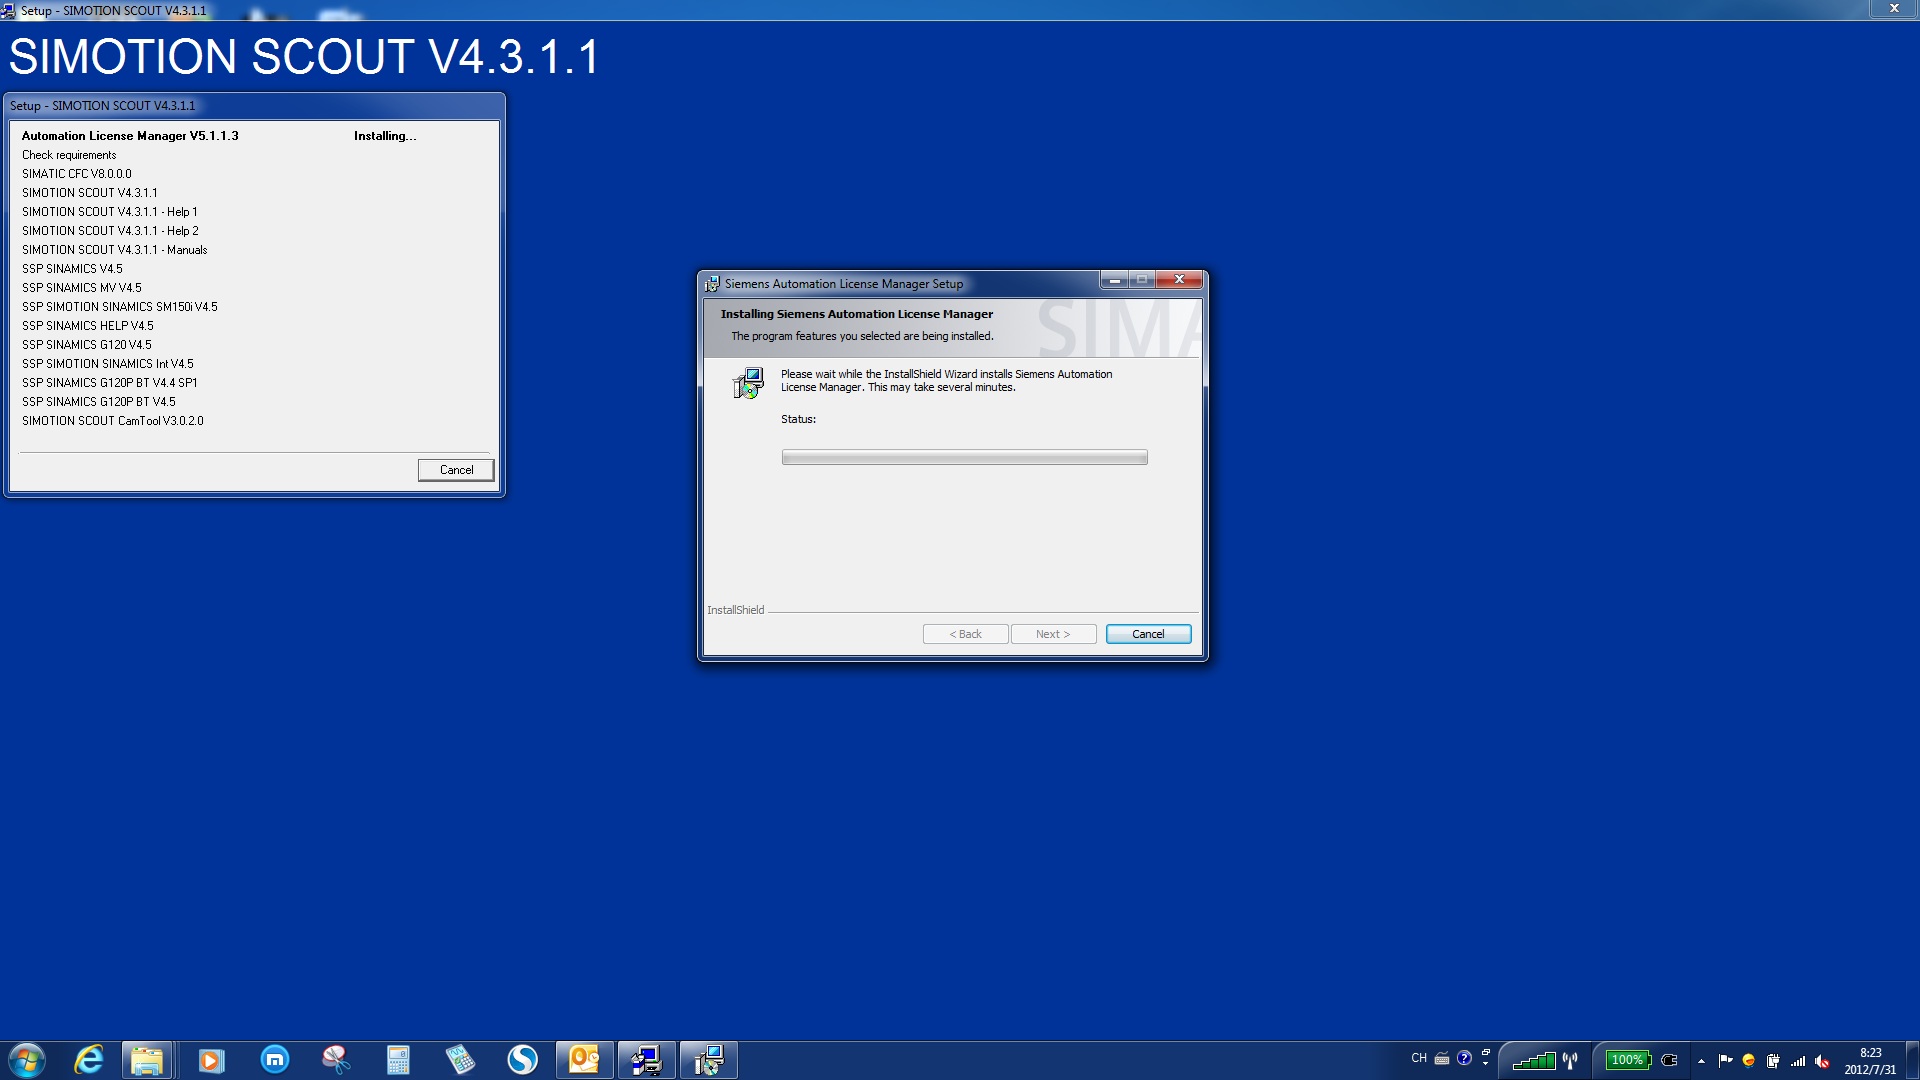Open Windows Explorer folder icon in taskbar
1920x1080 pixels.
[x=147, y=1060]
